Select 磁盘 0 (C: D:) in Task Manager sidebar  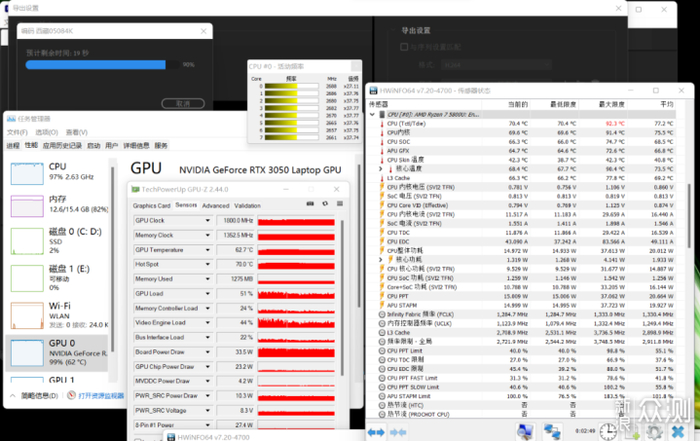[58, 241]
